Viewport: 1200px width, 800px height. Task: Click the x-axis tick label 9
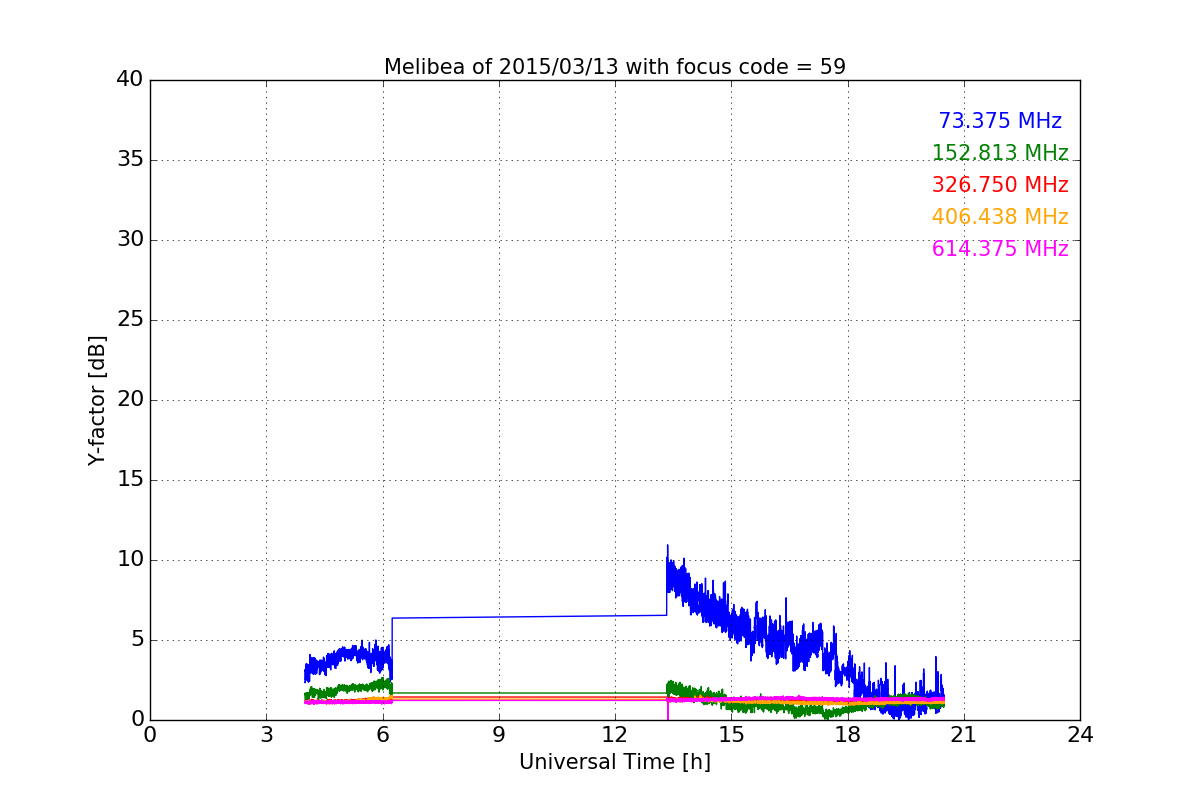(x=499, y=735)
